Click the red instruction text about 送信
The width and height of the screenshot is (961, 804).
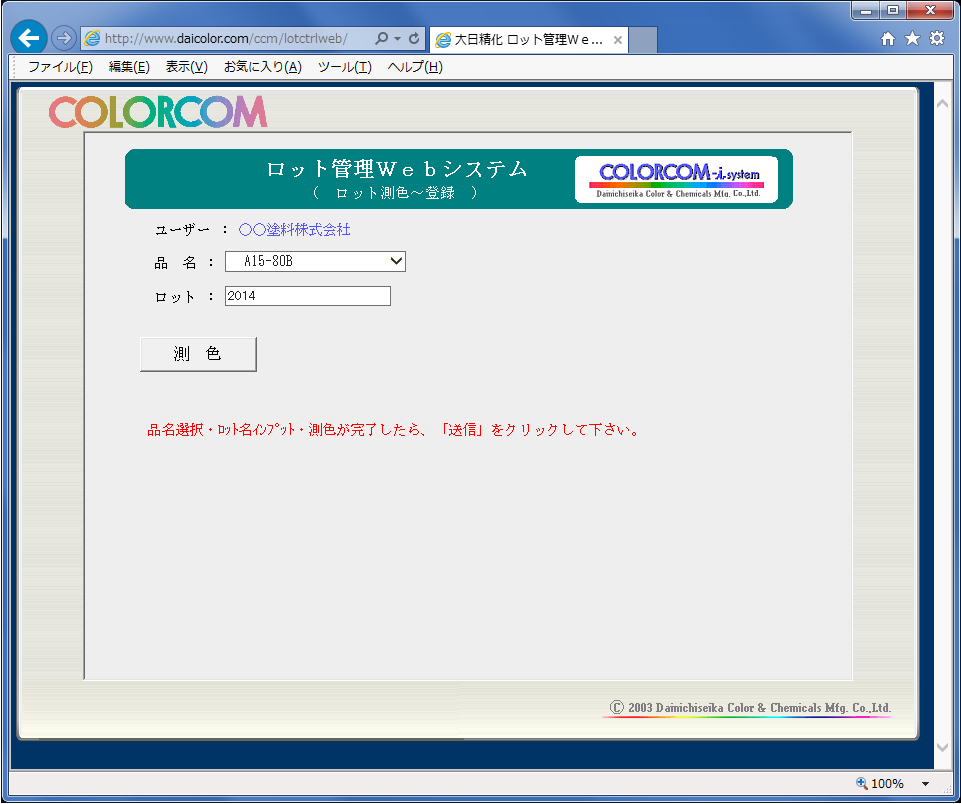click(394, 430)
